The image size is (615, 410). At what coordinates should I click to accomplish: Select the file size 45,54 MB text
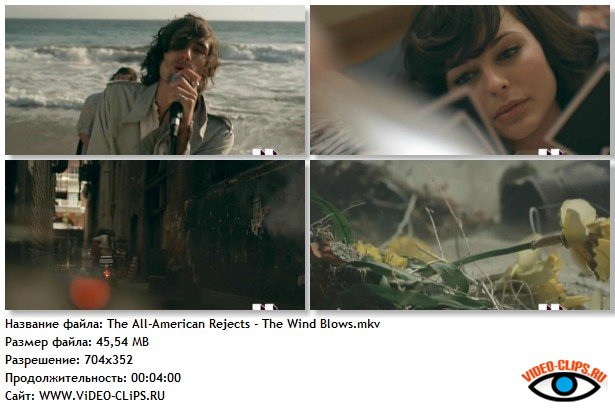point(122,342)
